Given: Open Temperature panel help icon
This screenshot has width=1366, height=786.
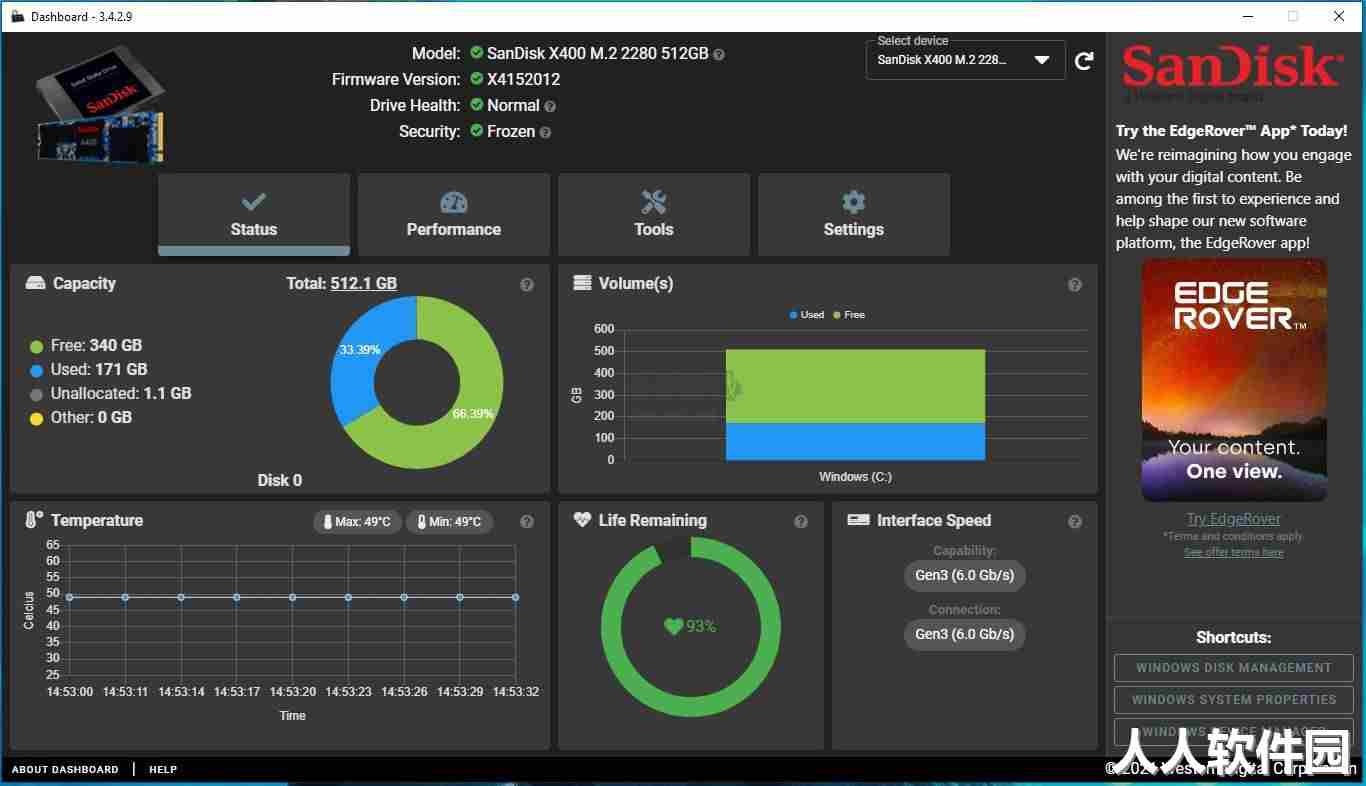Looking at the screenshot, I should 527,522.
